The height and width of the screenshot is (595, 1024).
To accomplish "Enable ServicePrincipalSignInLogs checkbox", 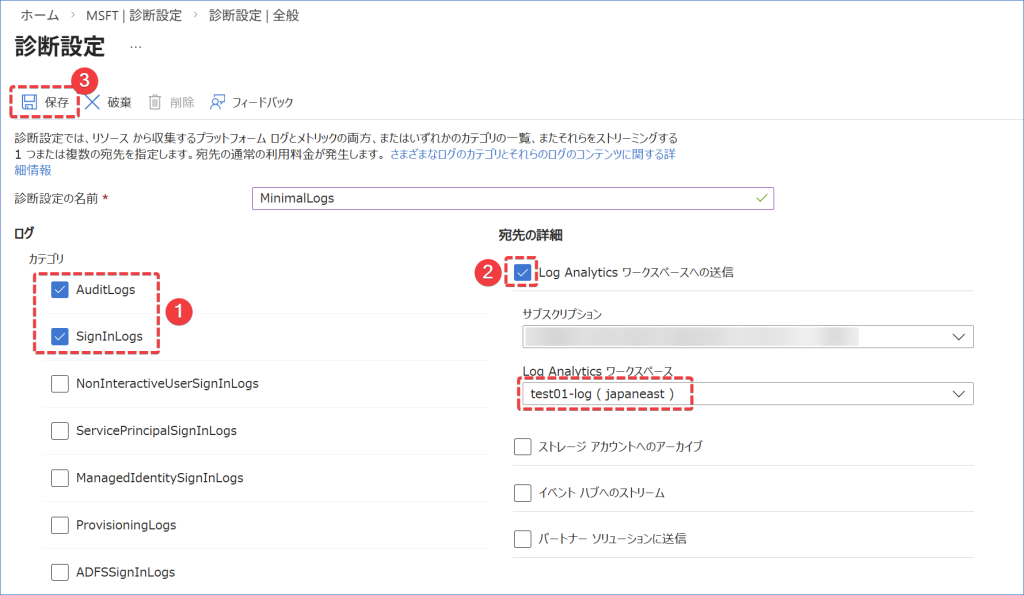I will [x=59, y=431].
